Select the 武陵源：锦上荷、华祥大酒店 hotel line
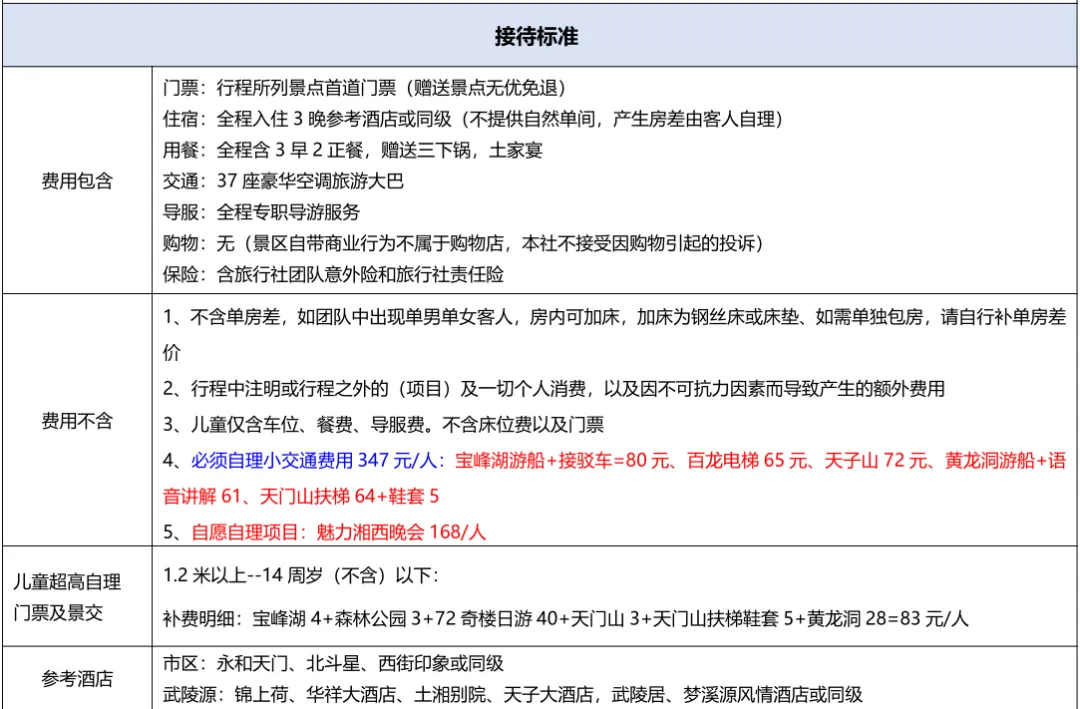Viewport: 1080px width, 709px height. (x=512, y=694)
